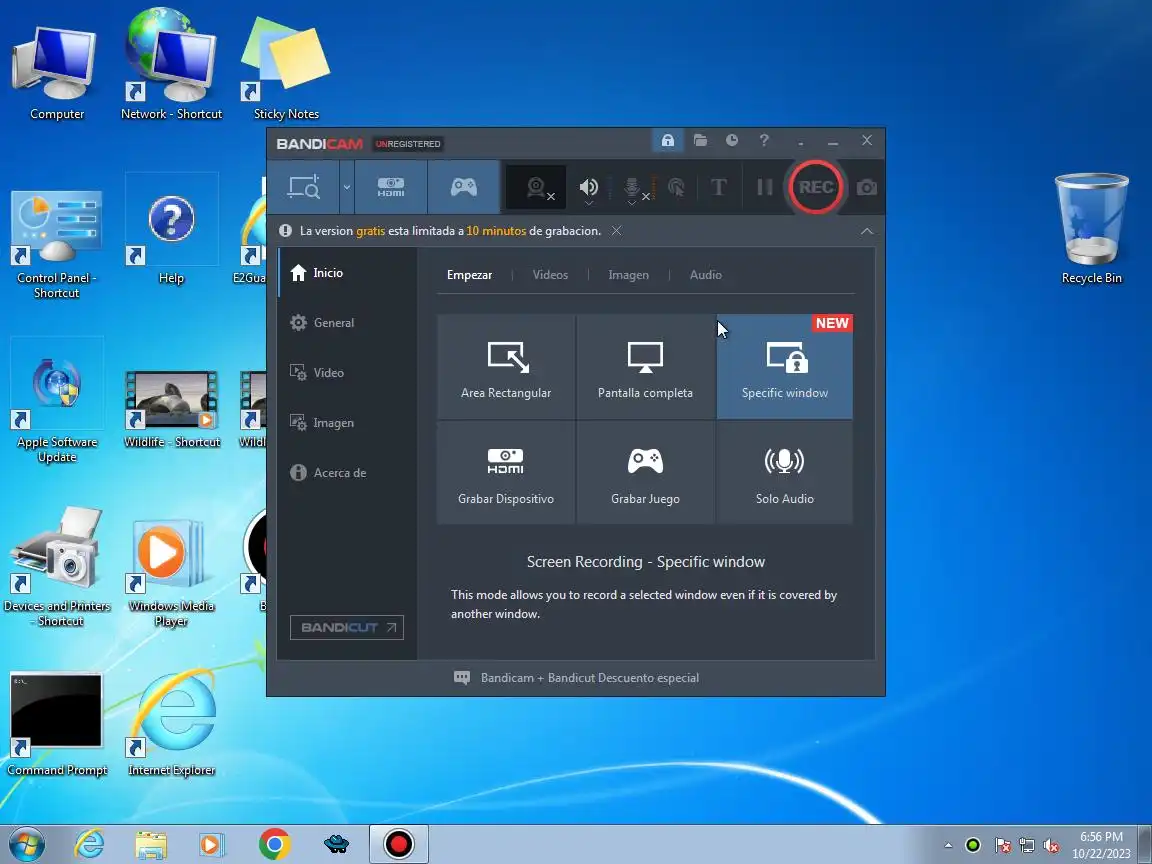Click the gratis link in the notice
The image size is (1152, 864).
click(x=370, y=231)
